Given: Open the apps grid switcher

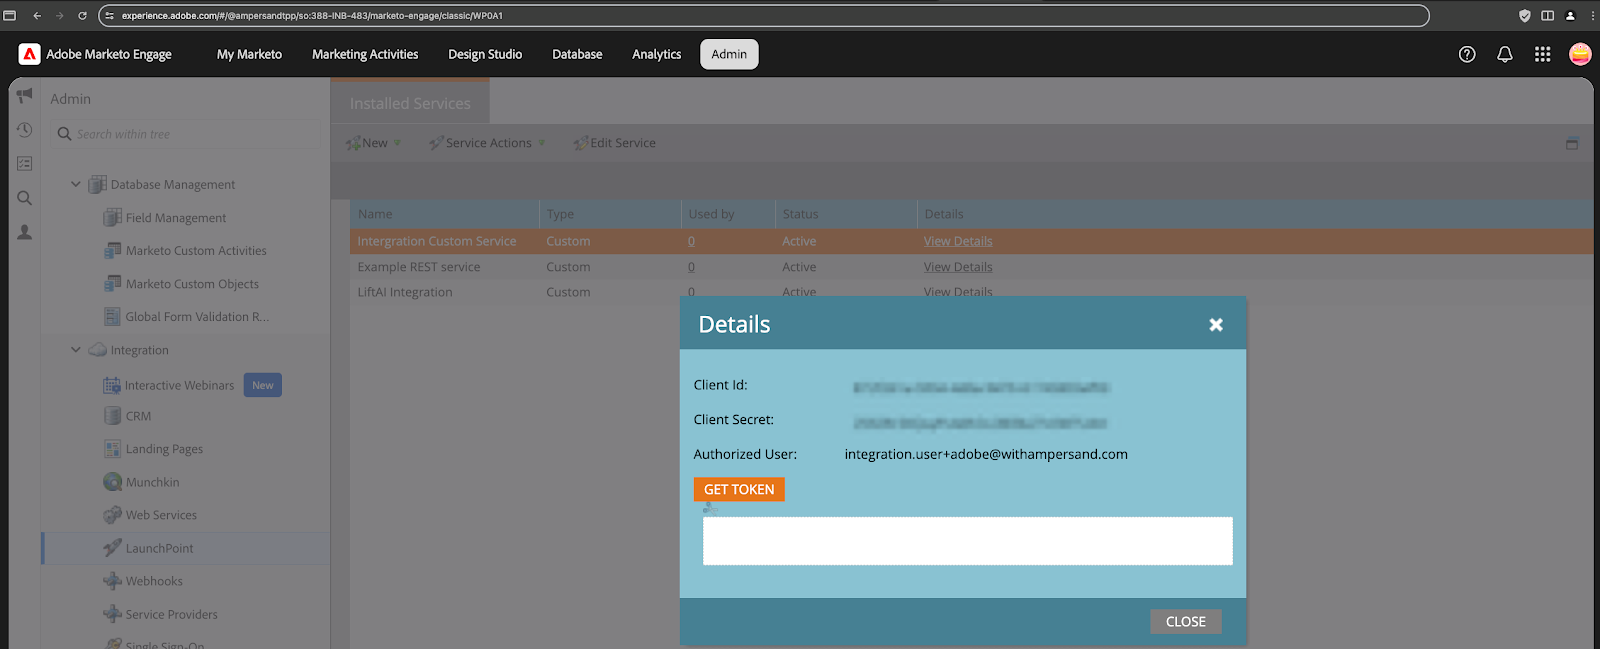Looking at the screenshot, I should coord(1542,54).
